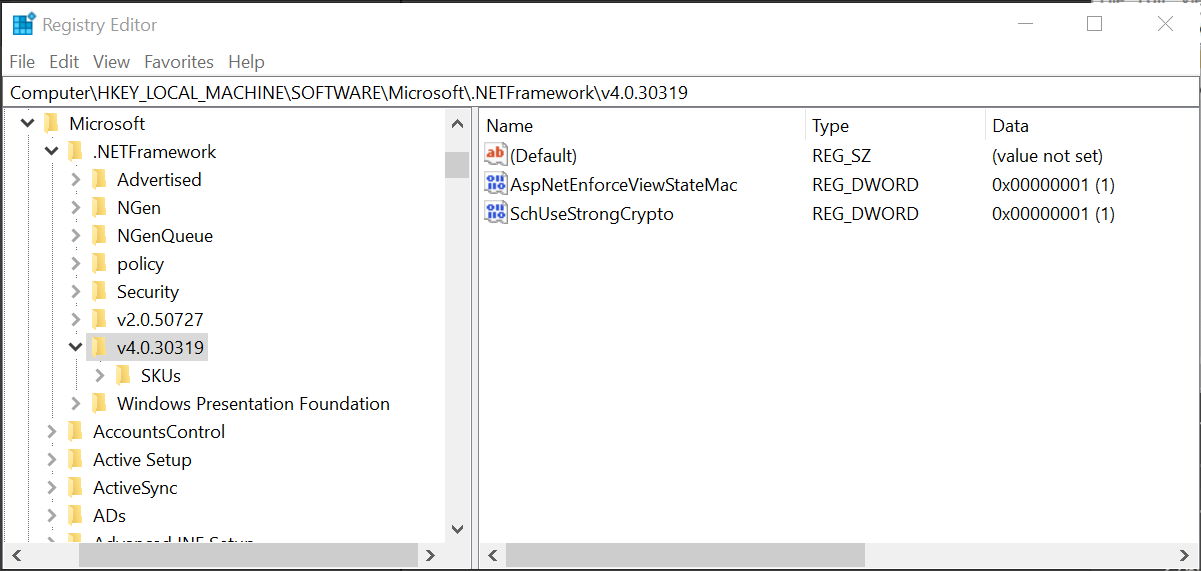The image size is (1201, 571).
Task: Expand the Advertised key
Action: point(75,180)
